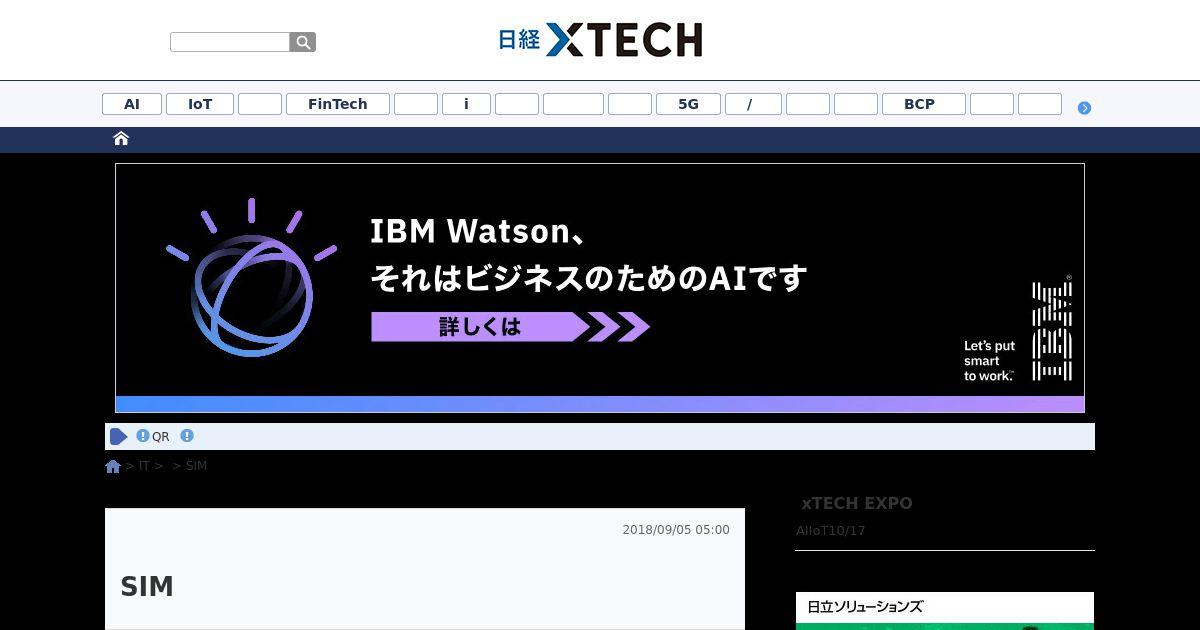Select the AI topic tag
This screenshot has width=1200, height=630.
[x=132, y=104]
